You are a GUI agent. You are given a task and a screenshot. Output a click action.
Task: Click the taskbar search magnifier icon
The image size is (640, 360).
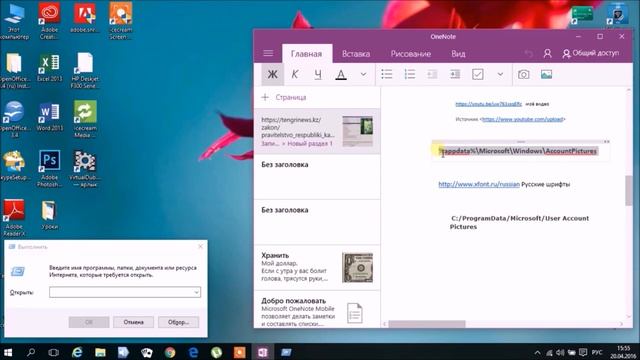click(x=31, y=352)
